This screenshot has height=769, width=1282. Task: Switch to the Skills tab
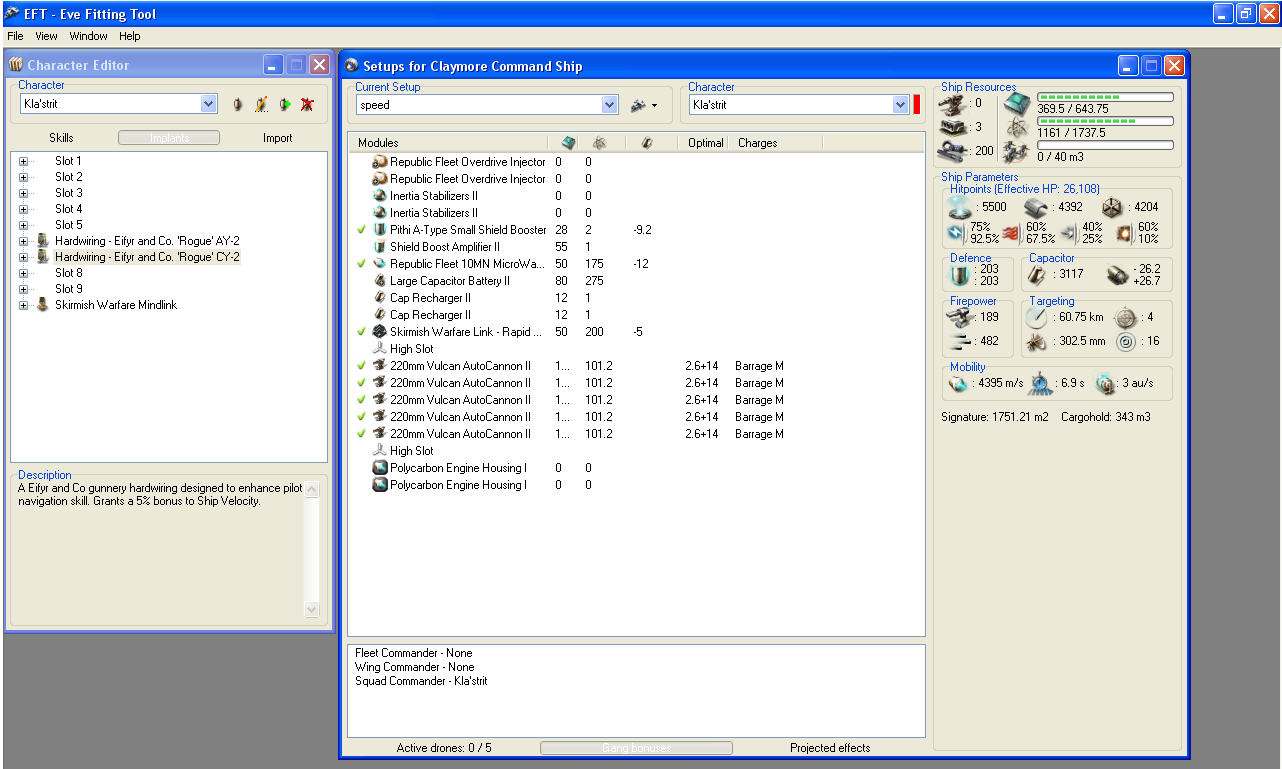click(x=61, y=138)
